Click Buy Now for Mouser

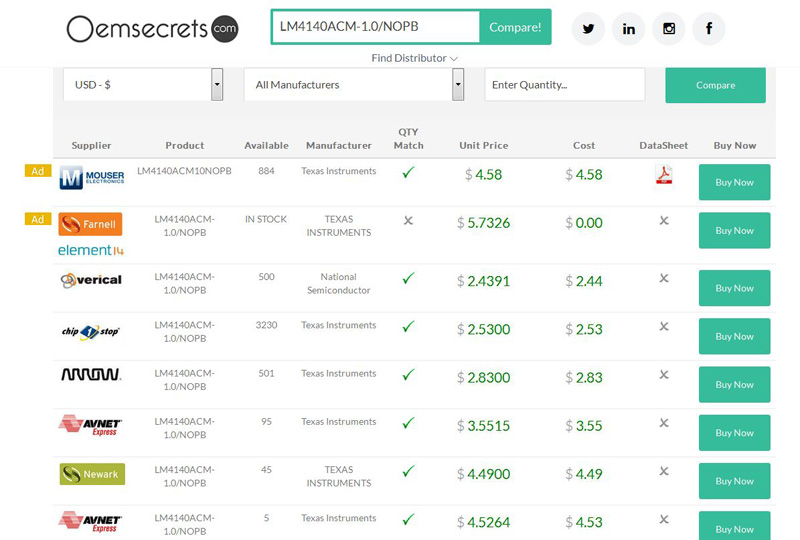click(734, 182)
